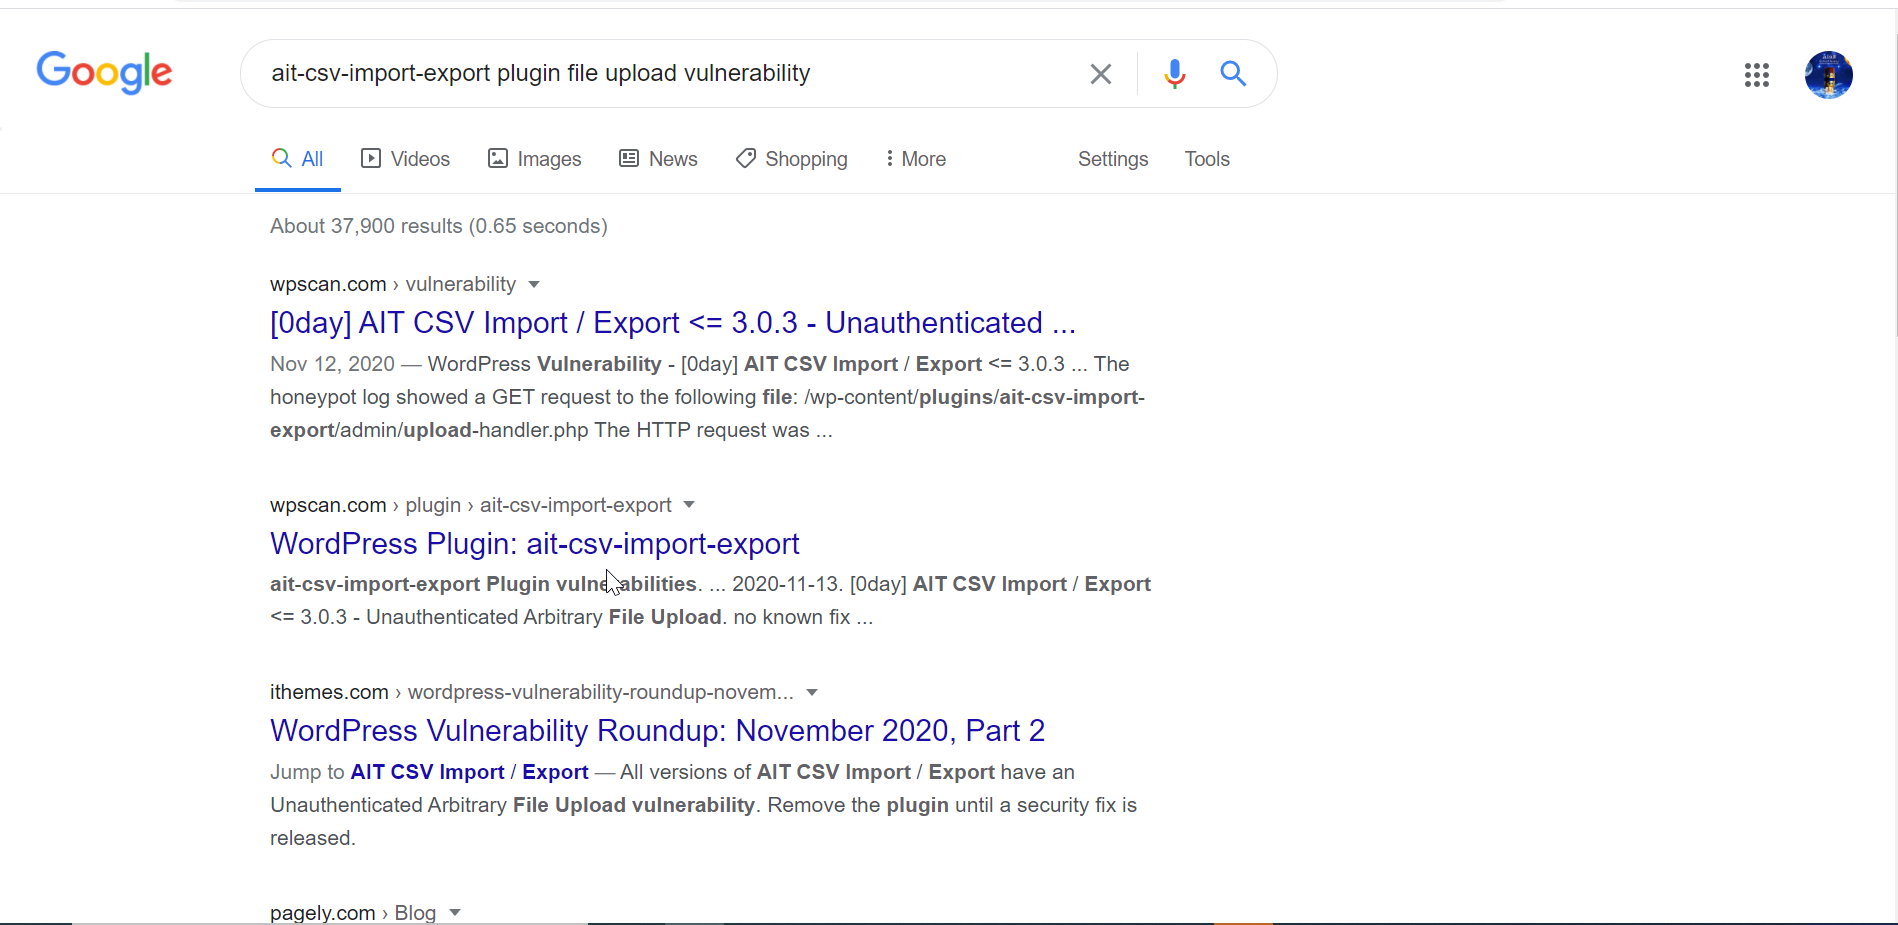Open search Settings
This screenshot has height=925, width=1898.
[1112, 159]
